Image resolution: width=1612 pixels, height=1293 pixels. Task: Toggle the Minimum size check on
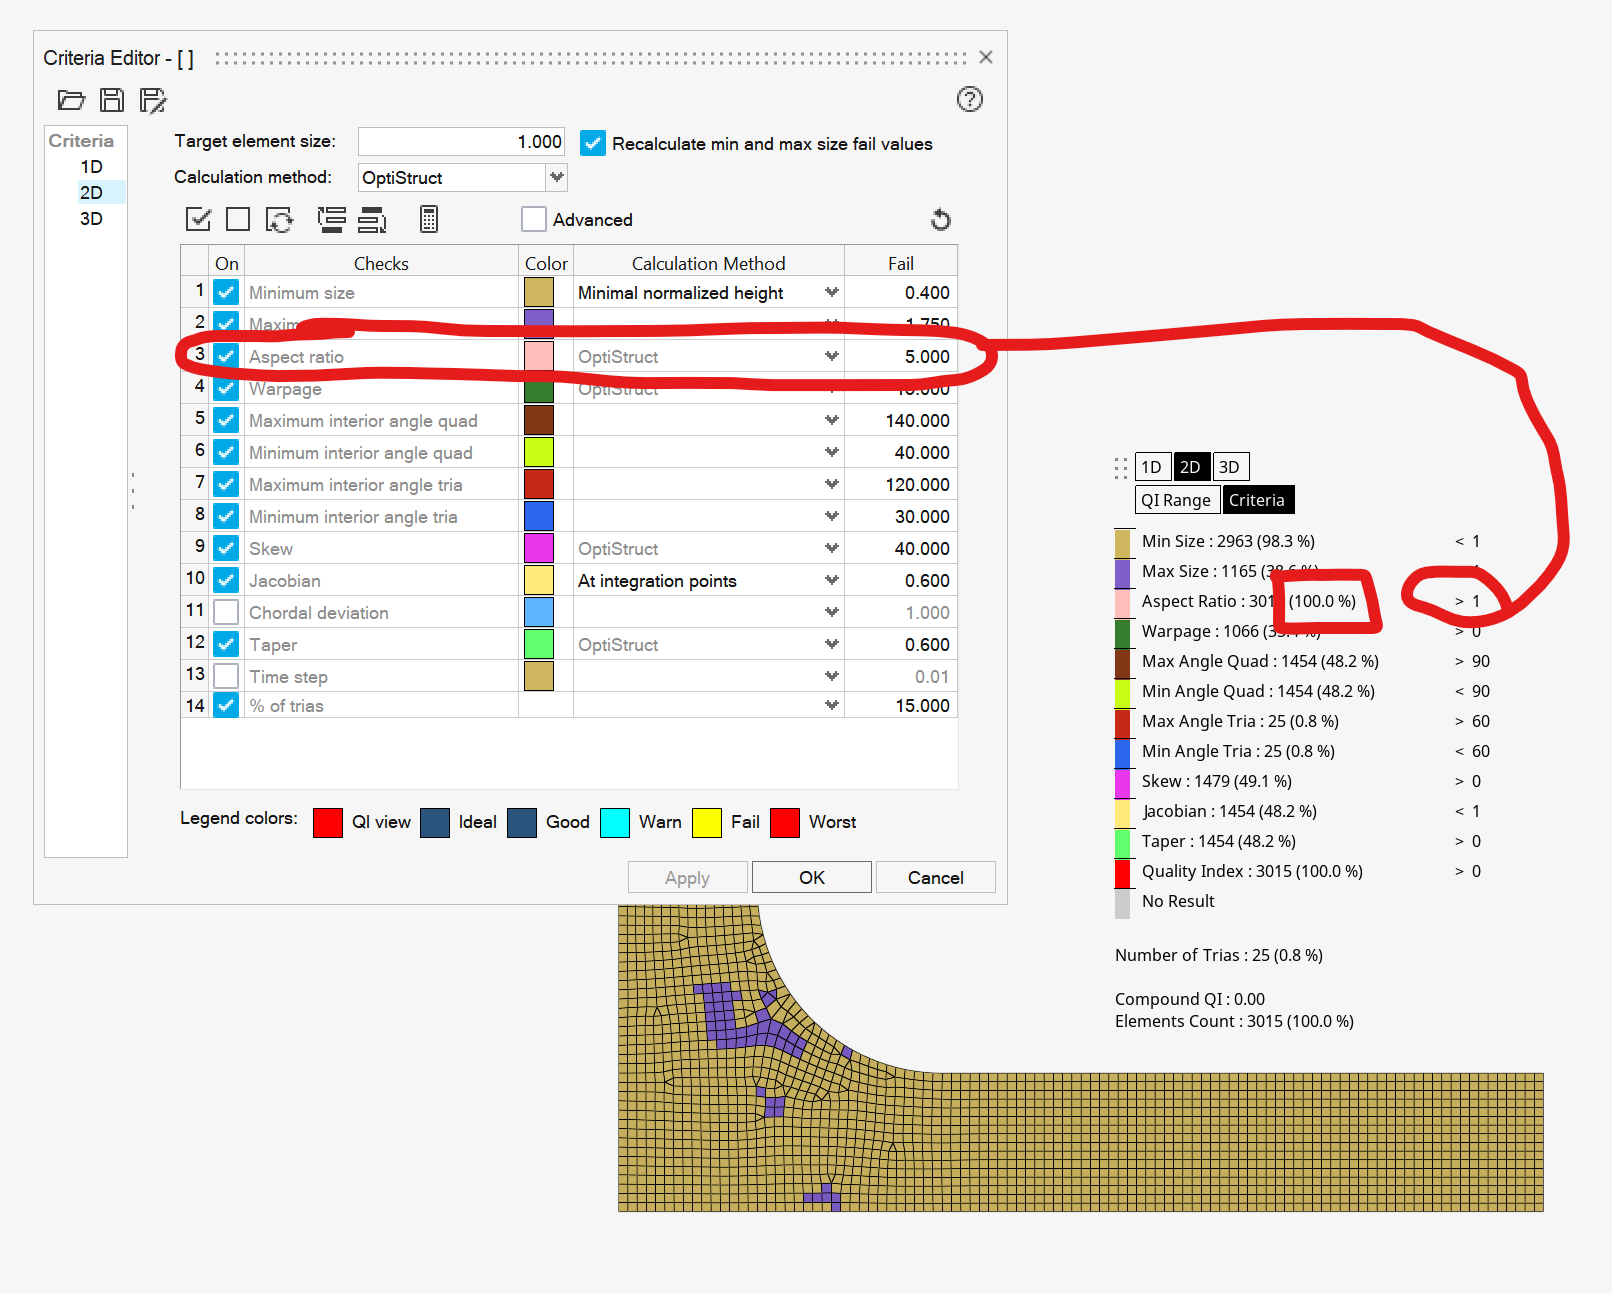click(227, 293)
